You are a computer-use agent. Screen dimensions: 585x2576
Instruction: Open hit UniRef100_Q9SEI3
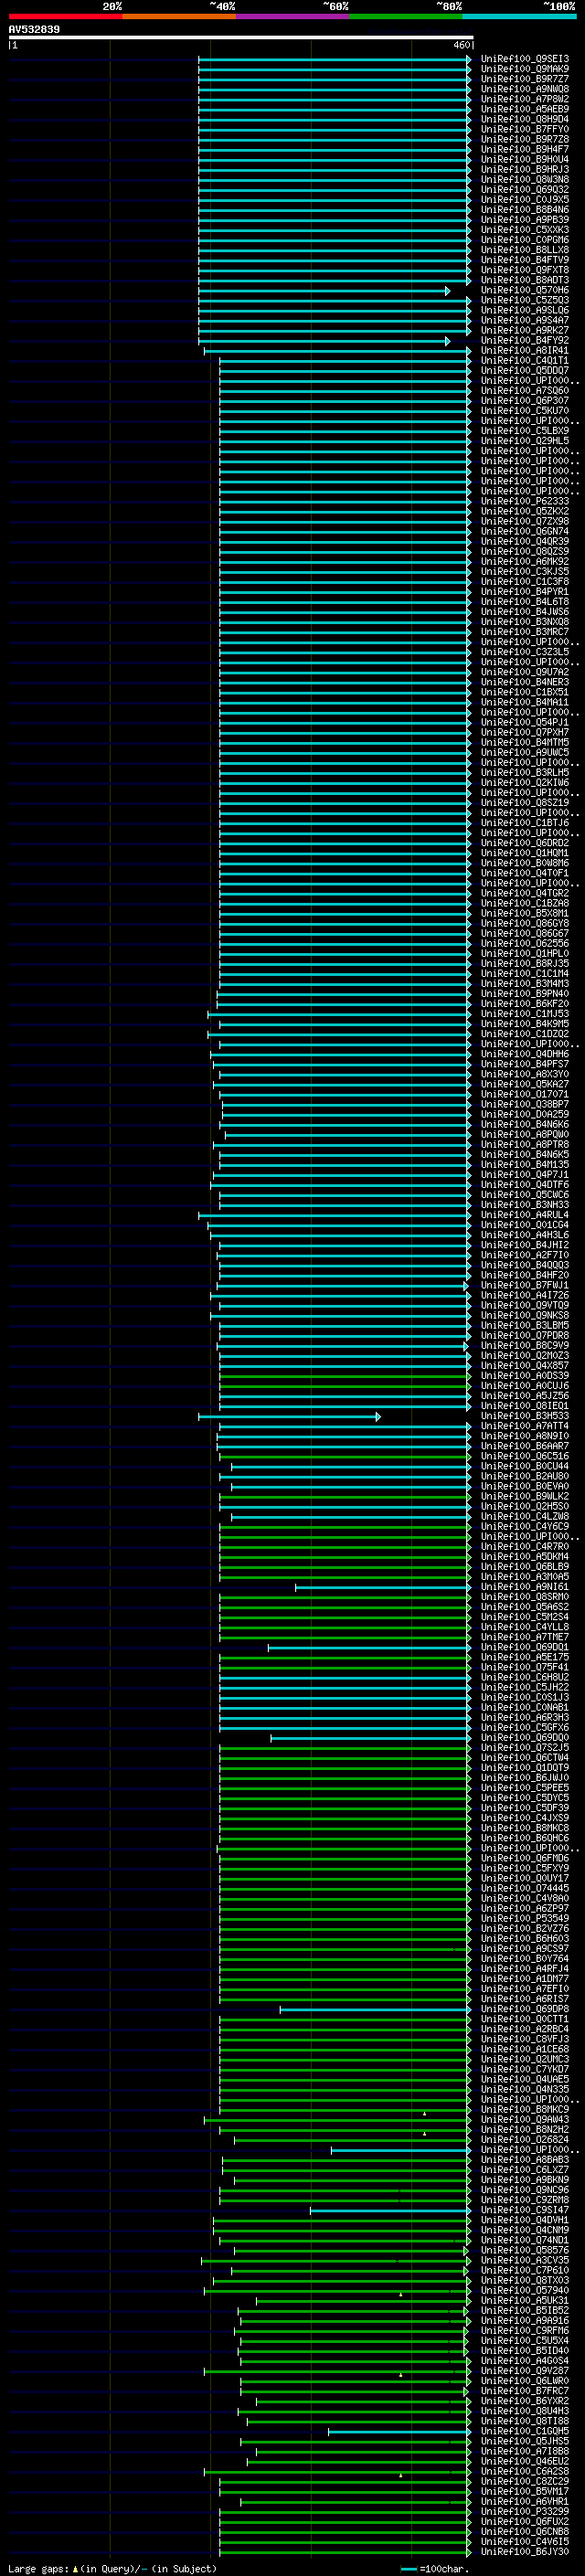point(525,59)
